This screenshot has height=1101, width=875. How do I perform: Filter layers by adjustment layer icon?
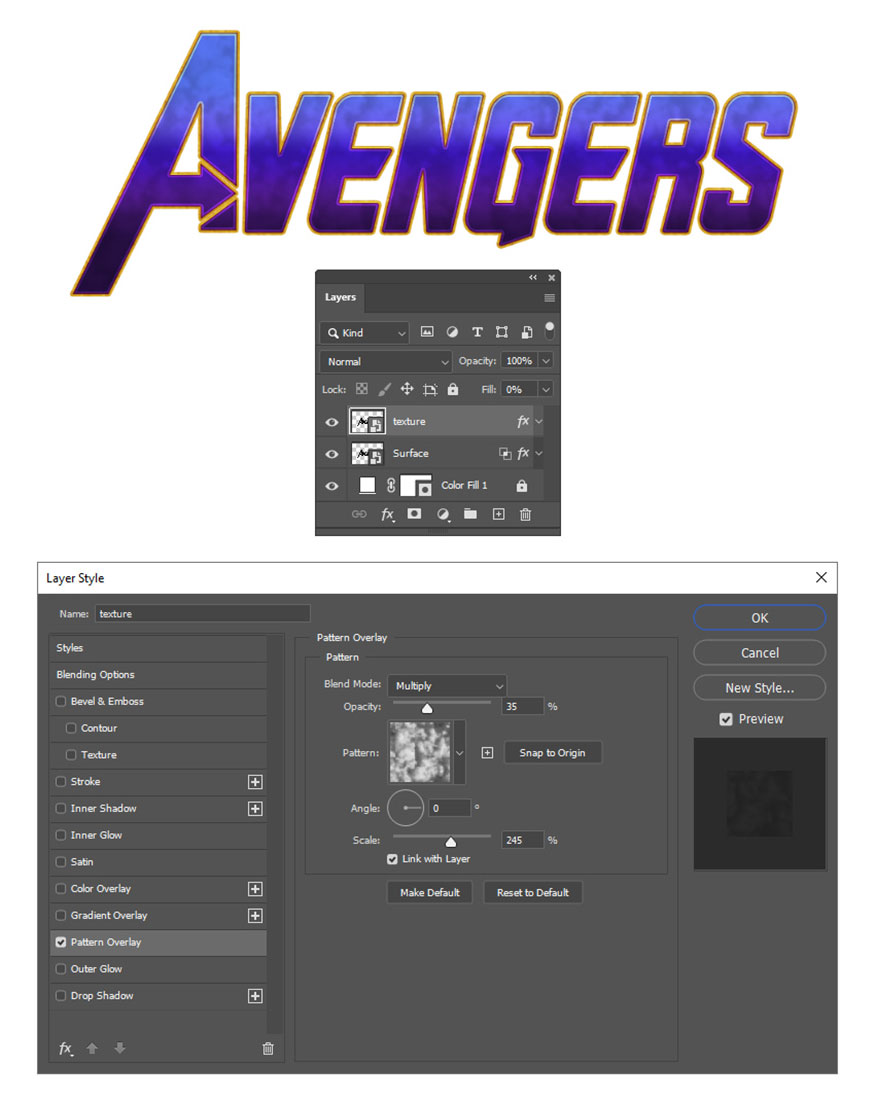pyautogui.click(x=452, y=332)
